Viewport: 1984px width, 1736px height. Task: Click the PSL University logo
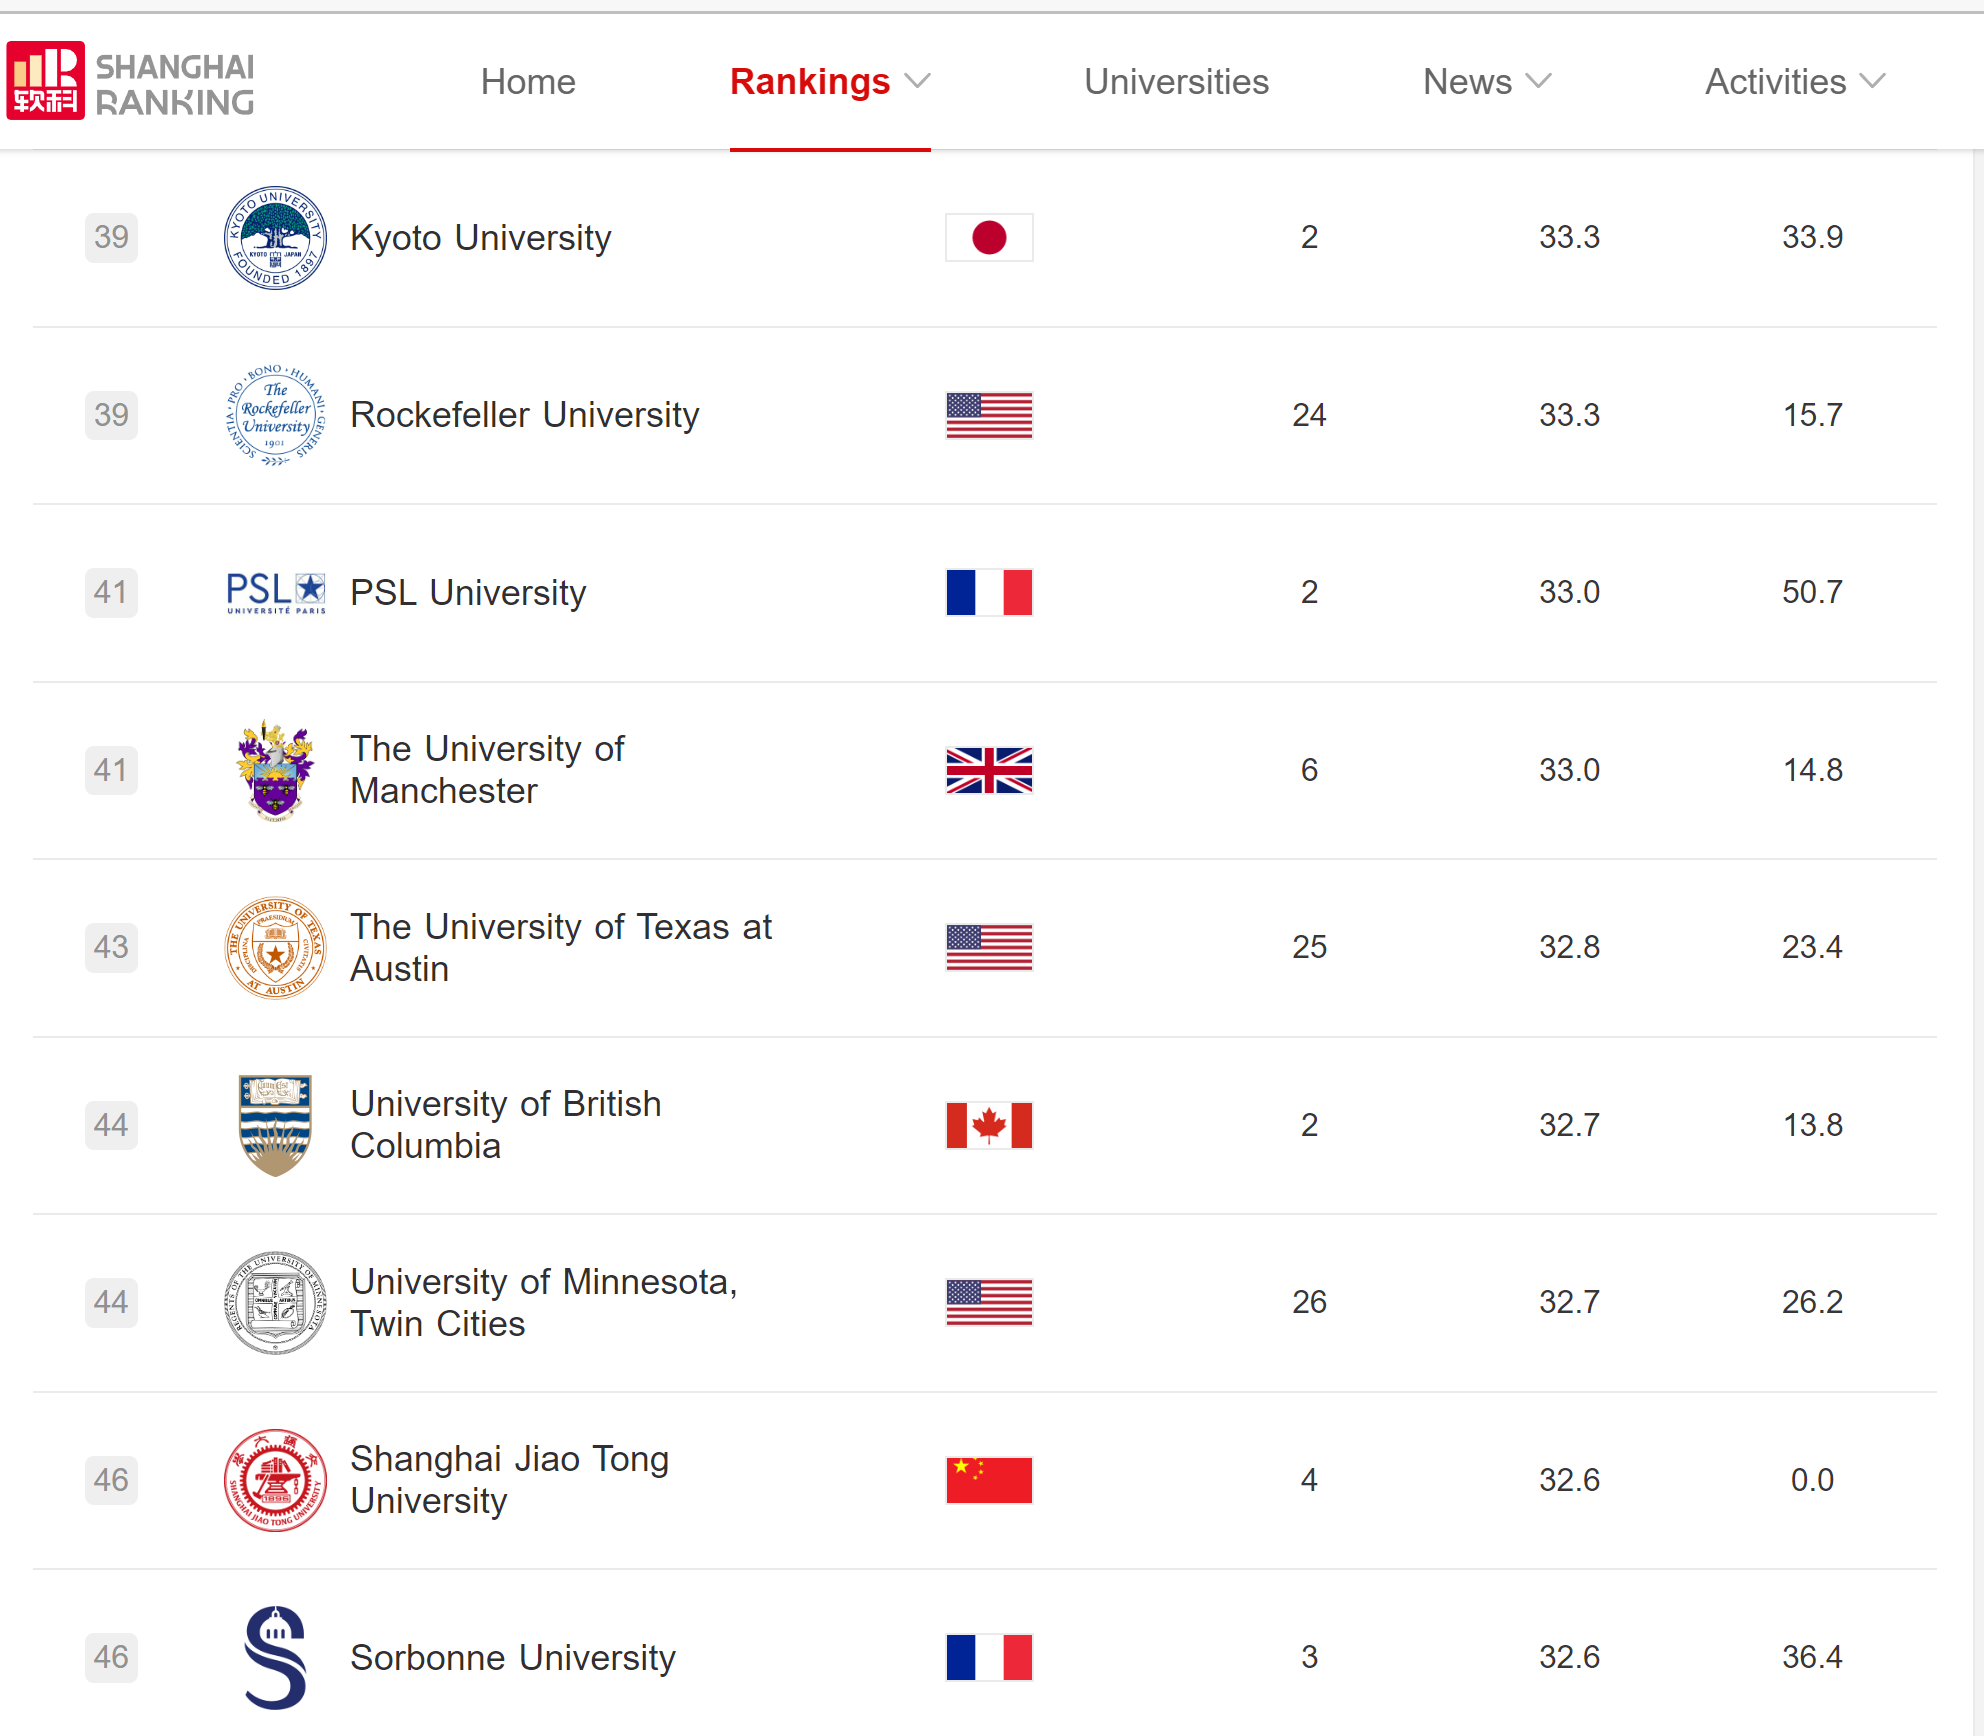click(276, 592)
